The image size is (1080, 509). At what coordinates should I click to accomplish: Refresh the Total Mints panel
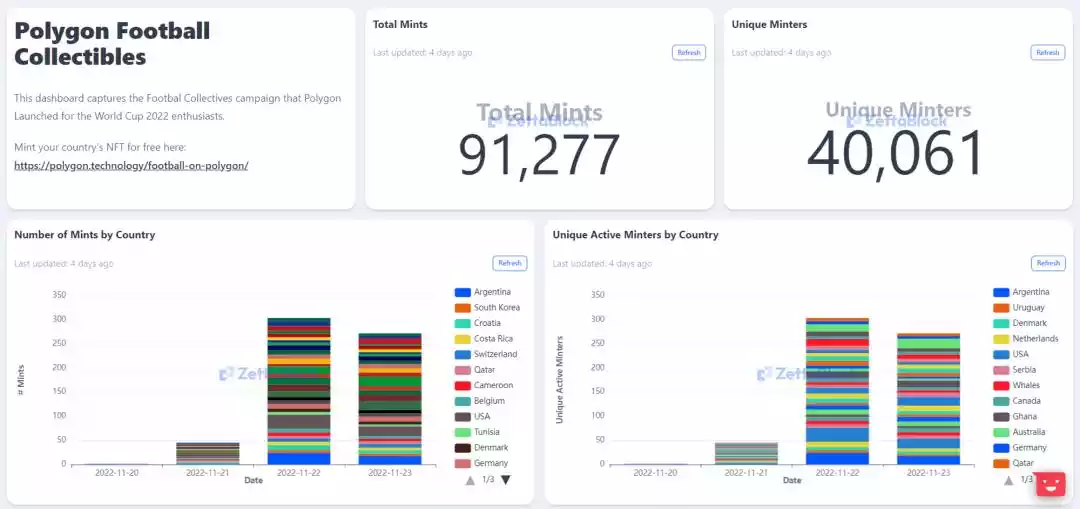click(689, 53)
